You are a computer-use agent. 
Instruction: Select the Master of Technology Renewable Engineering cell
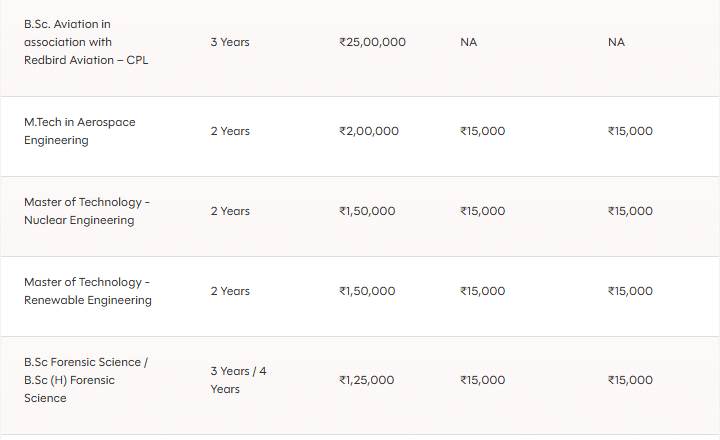(87, 291)
